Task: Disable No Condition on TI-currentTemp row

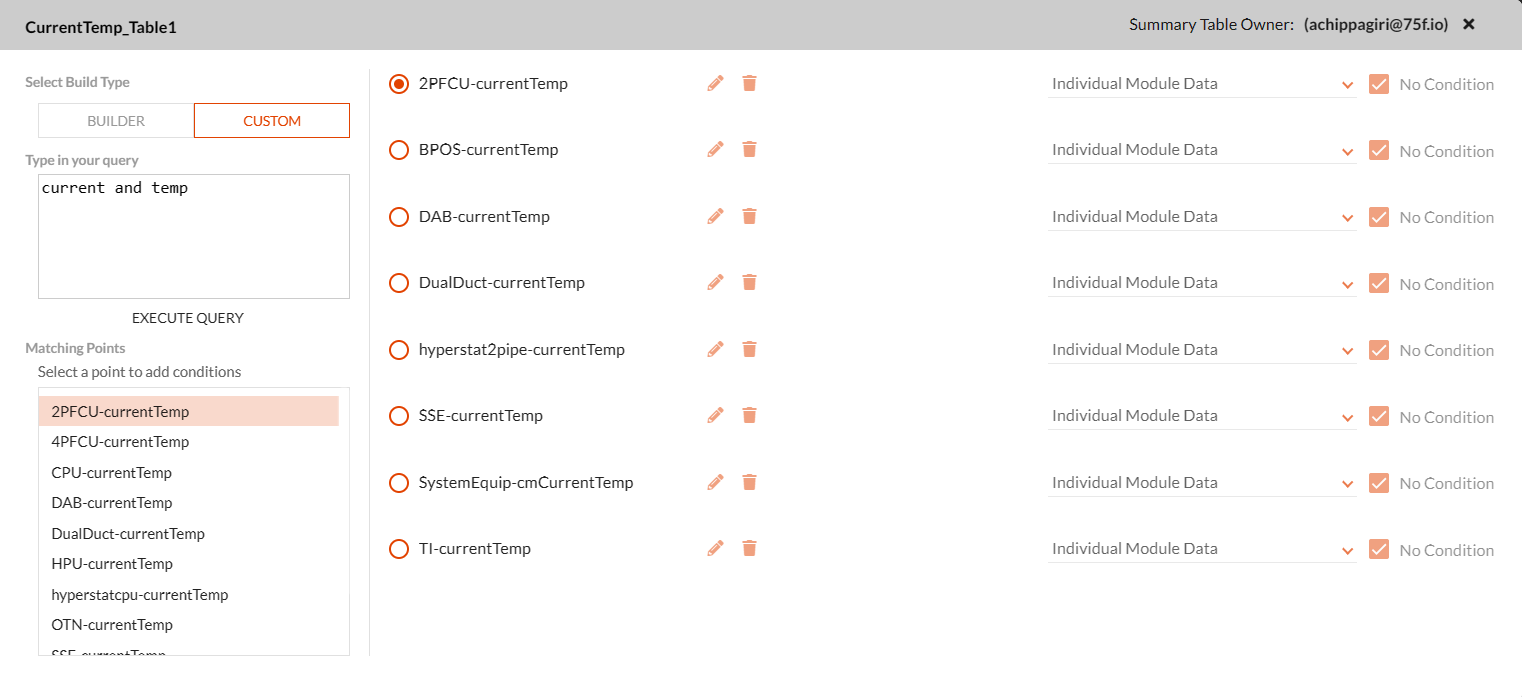Action: [x=1379, y=549]
